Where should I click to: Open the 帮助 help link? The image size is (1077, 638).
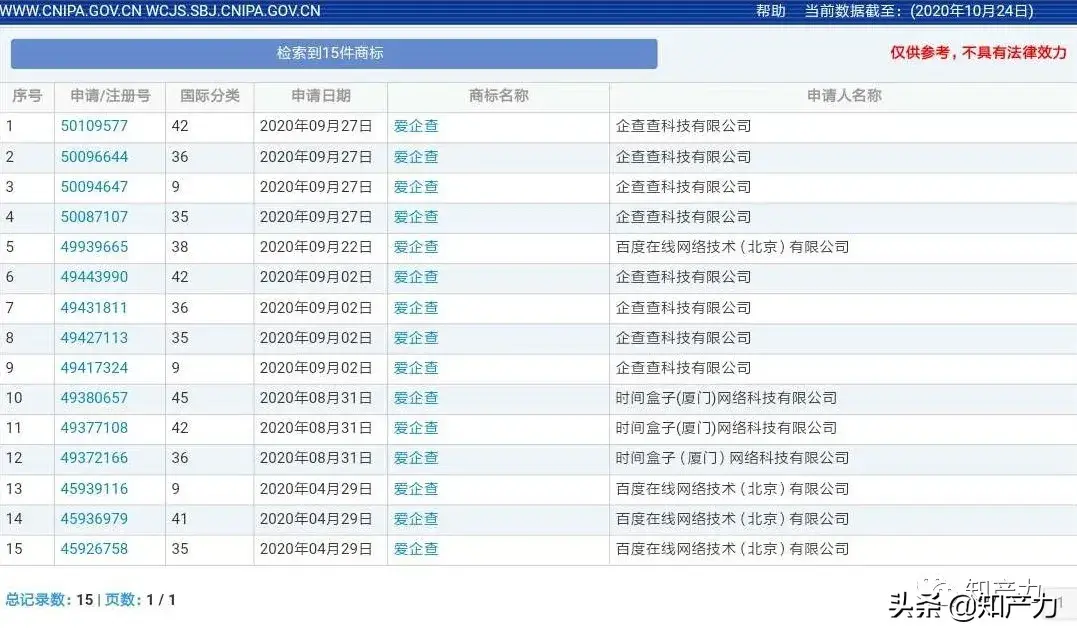pyautogui.click(x=771, y=11)
